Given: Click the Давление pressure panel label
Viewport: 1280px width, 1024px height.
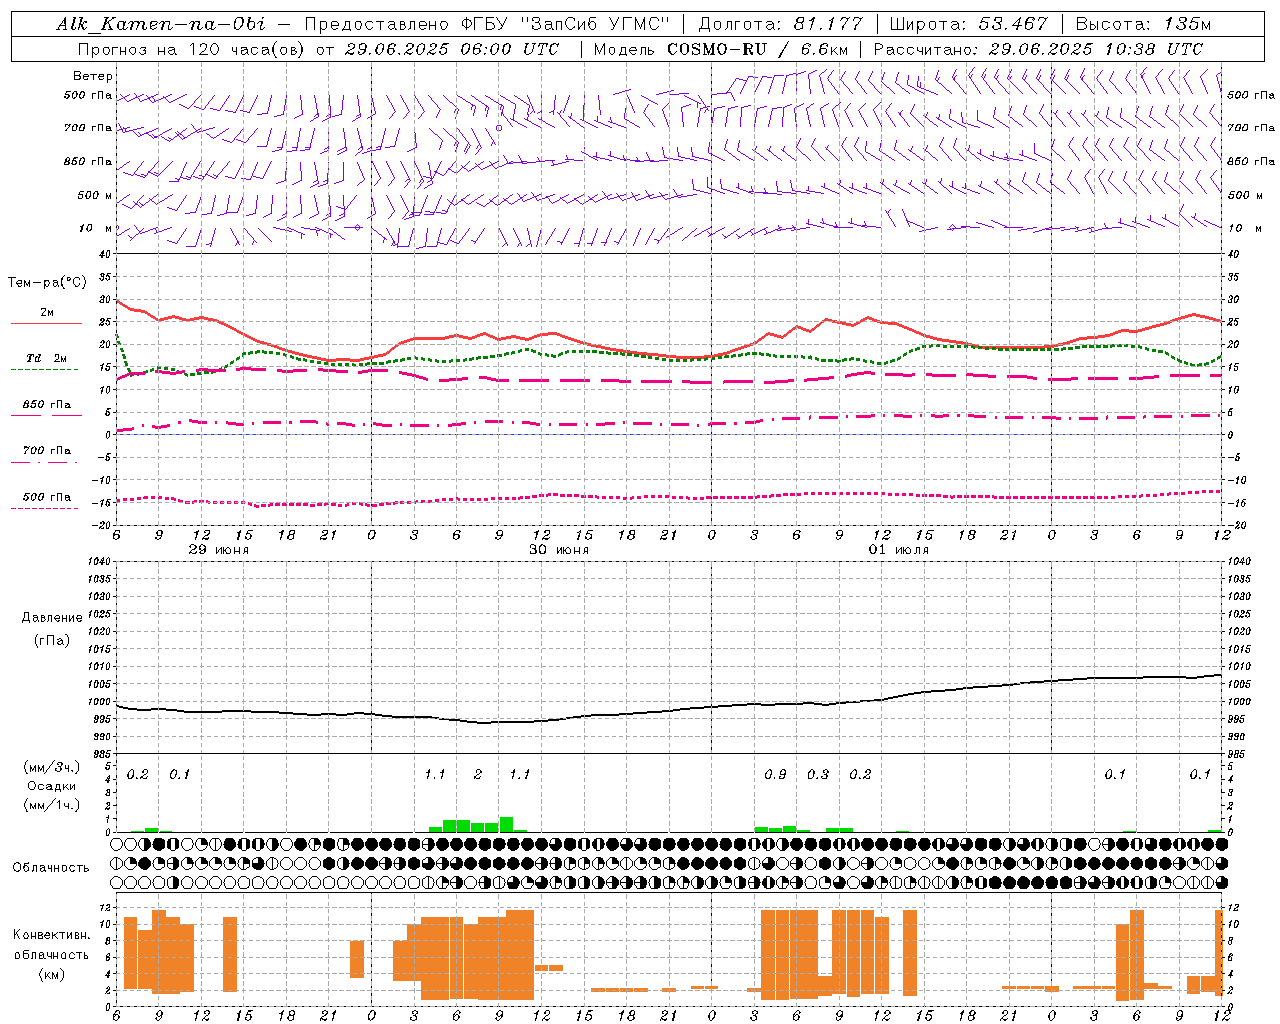Looking at the screenshot, I should [52, 618].
